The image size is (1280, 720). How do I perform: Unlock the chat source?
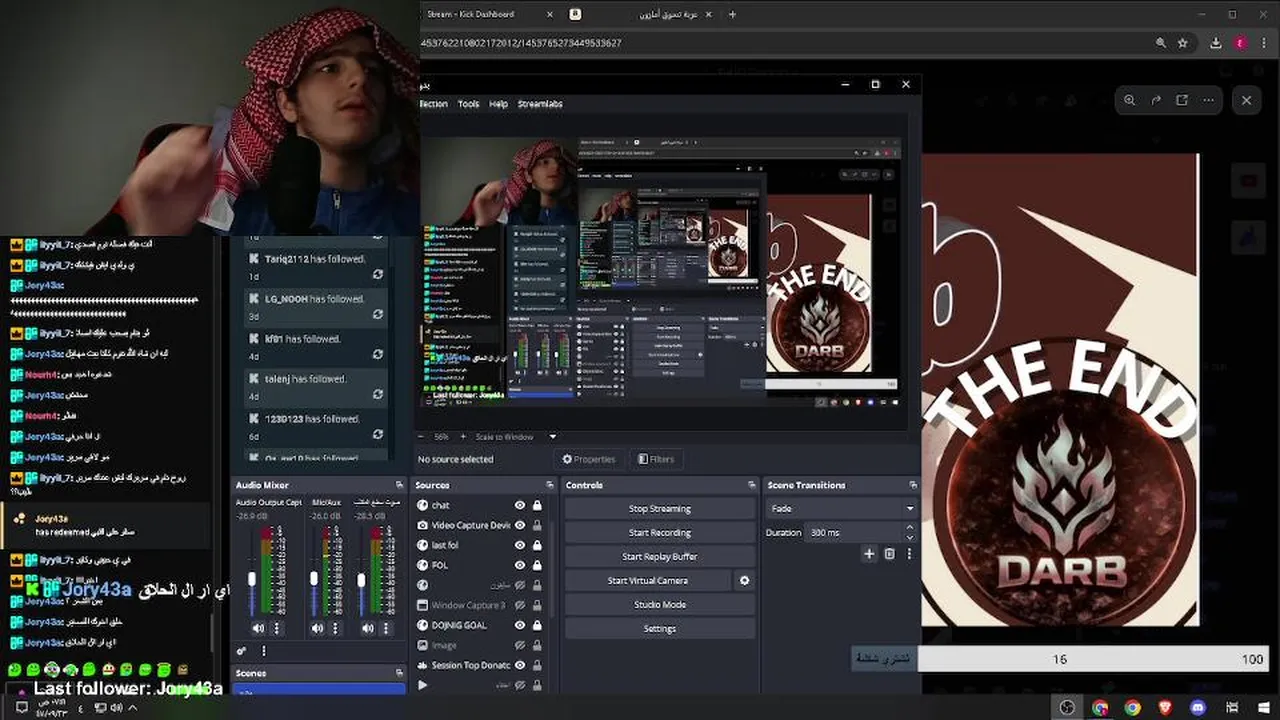pyautogui.click(x=537, y=505)
